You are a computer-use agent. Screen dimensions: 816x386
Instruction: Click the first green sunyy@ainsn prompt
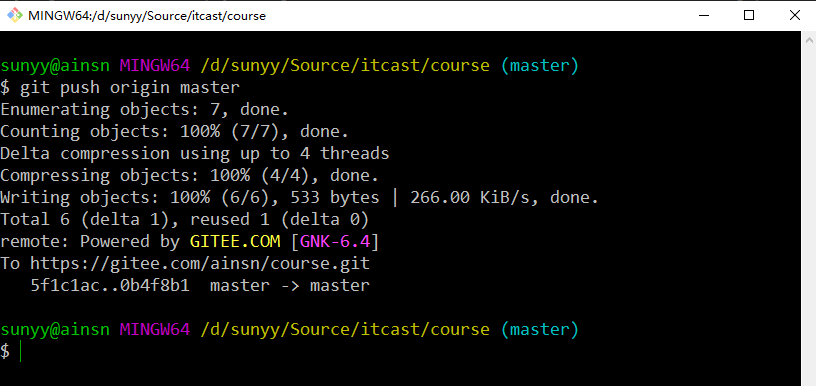pyautogui.click(x=55, y=66)
